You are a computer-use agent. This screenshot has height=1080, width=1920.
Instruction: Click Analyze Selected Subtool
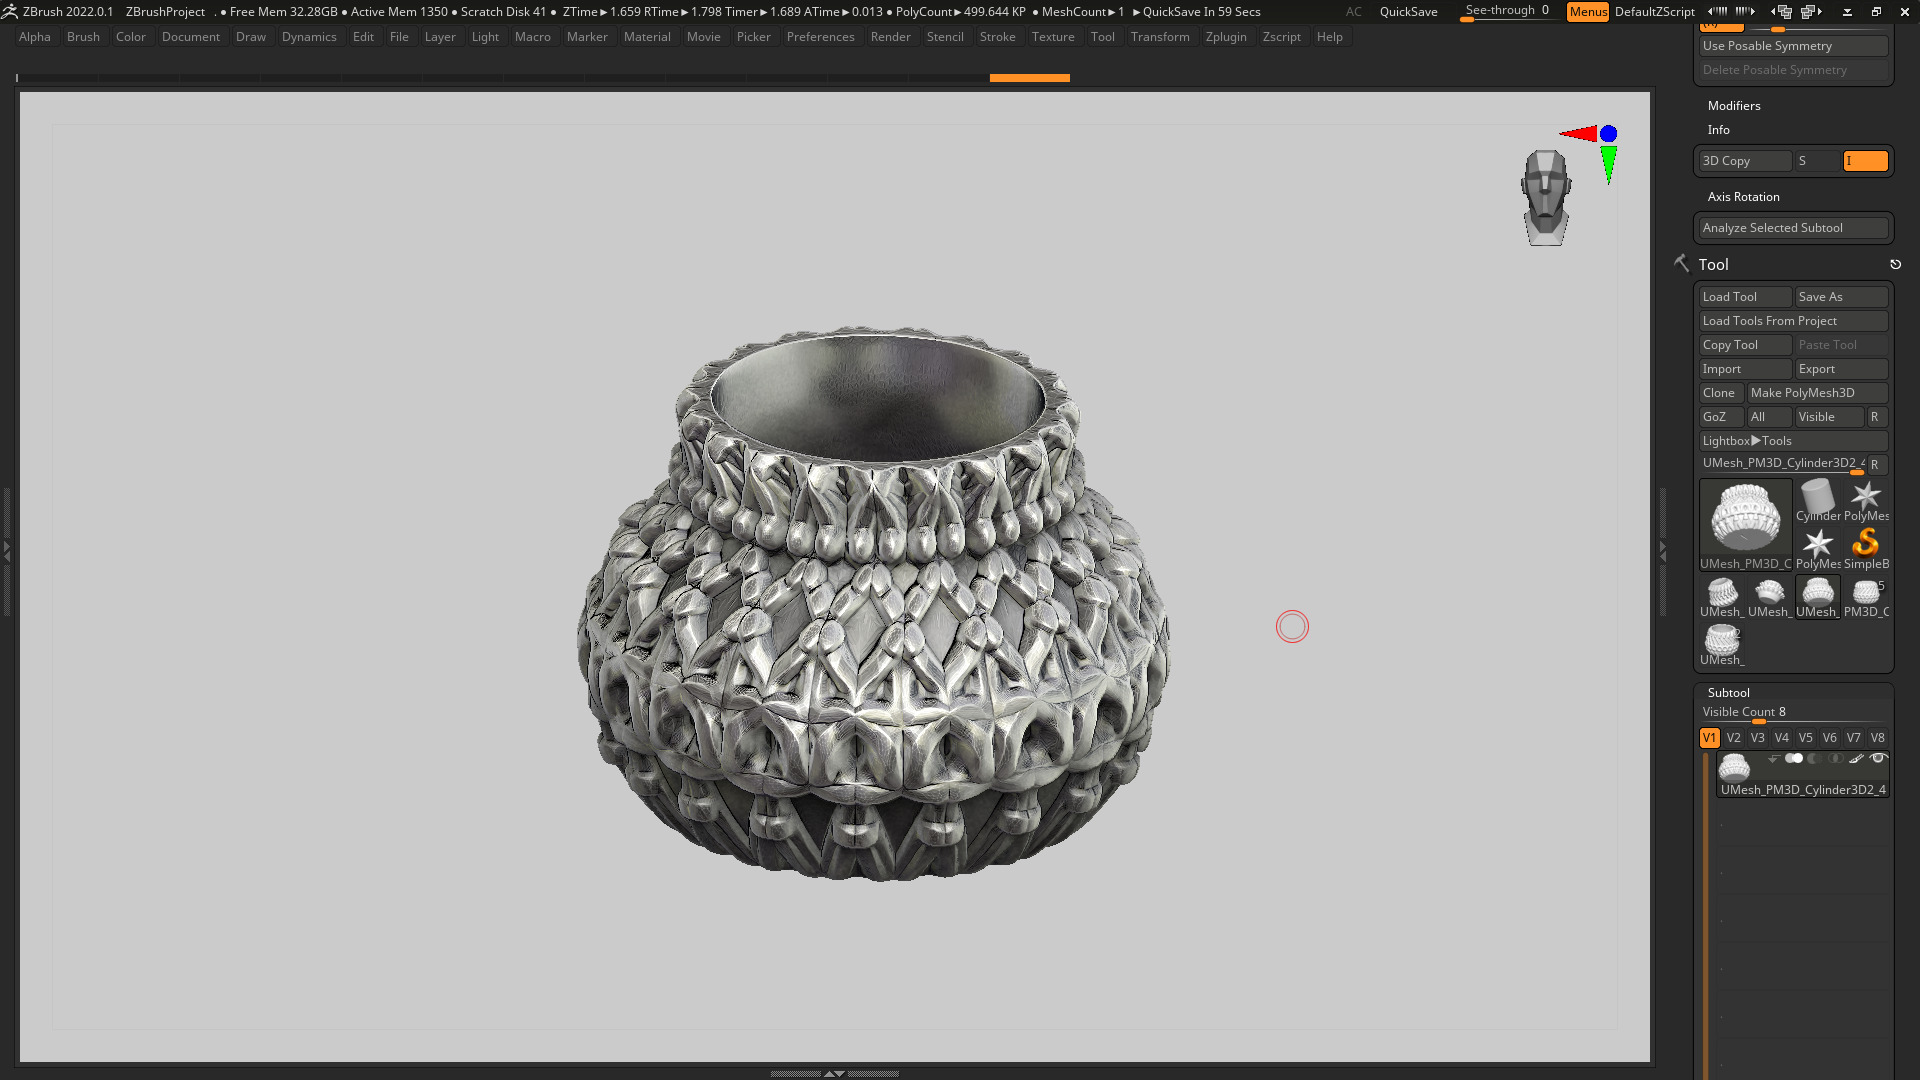point(1793,227)
